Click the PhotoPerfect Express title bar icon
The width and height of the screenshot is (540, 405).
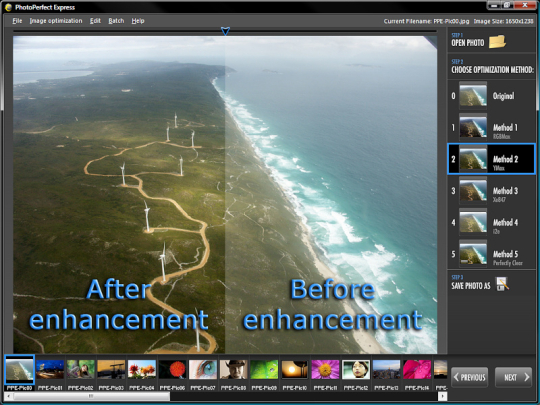[8, 7]
